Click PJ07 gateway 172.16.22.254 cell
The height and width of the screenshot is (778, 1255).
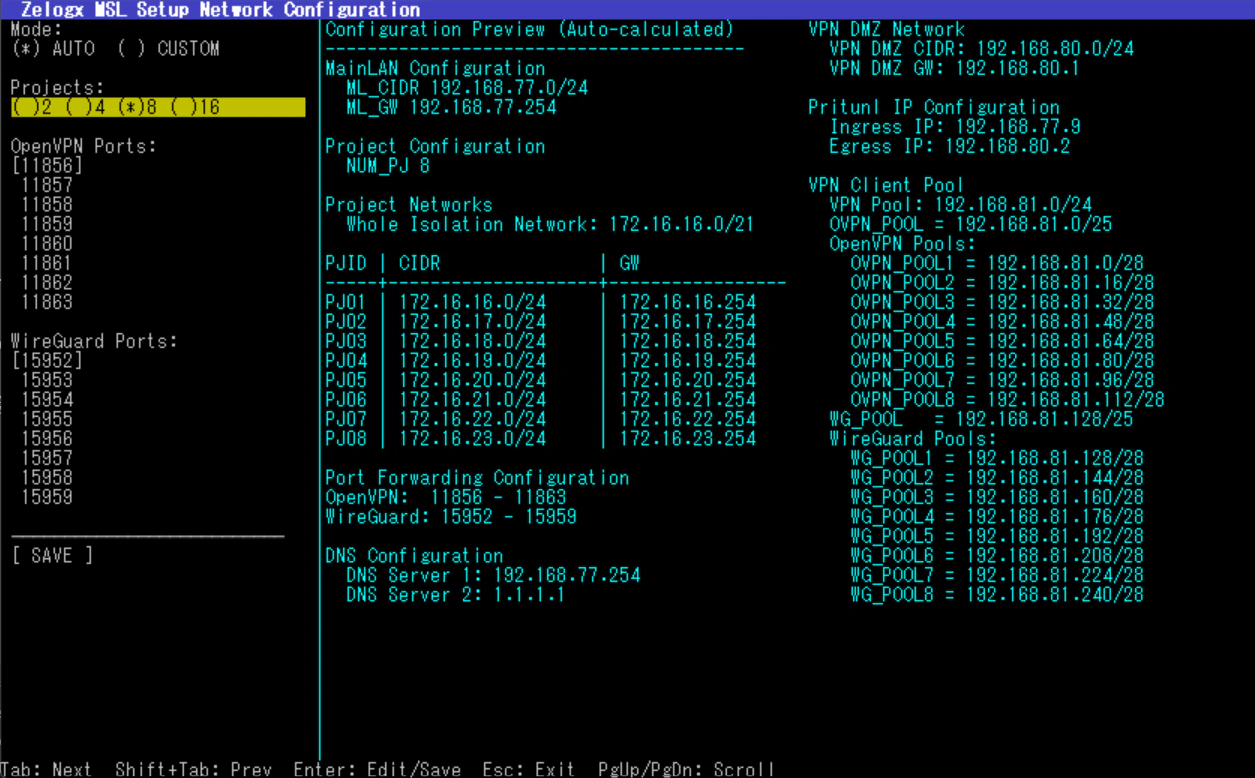[688, 419]
